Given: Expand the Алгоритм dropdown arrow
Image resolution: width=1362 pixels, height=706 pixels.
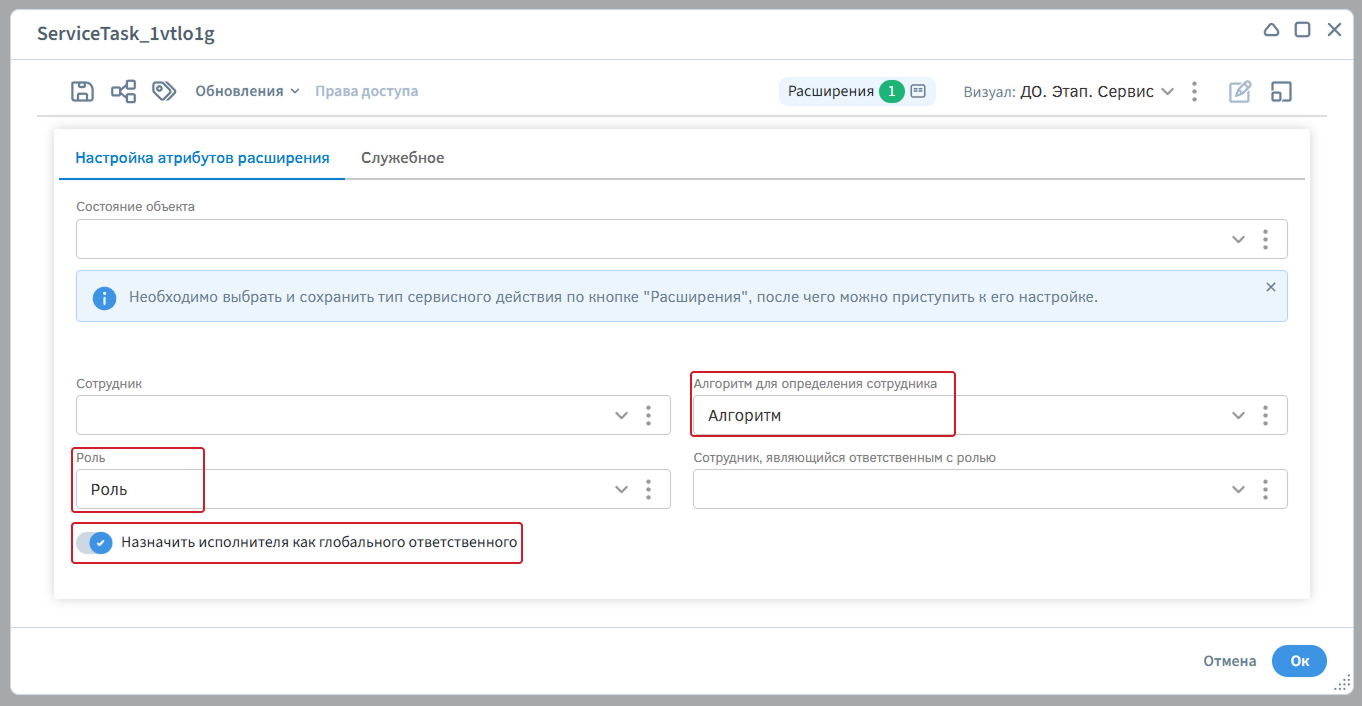Looking at the screenshot, I should click(1238, 415).
